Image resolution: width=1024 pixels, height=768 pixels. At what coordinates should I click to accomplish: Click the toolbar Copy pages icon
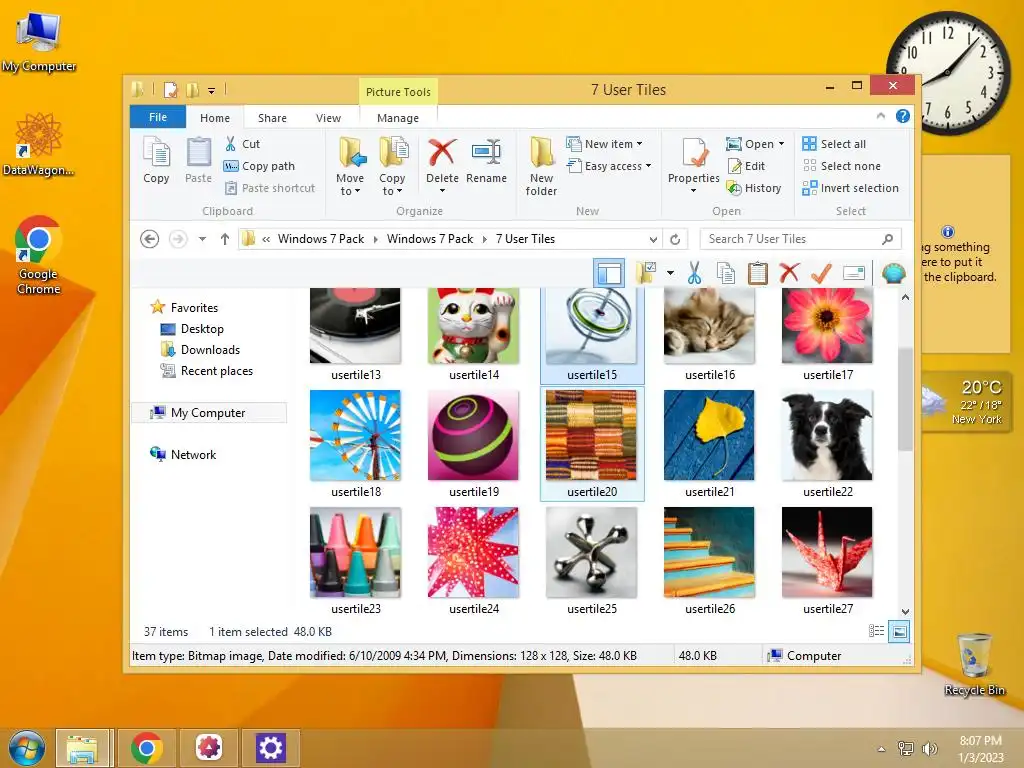[x=726, y=273]
